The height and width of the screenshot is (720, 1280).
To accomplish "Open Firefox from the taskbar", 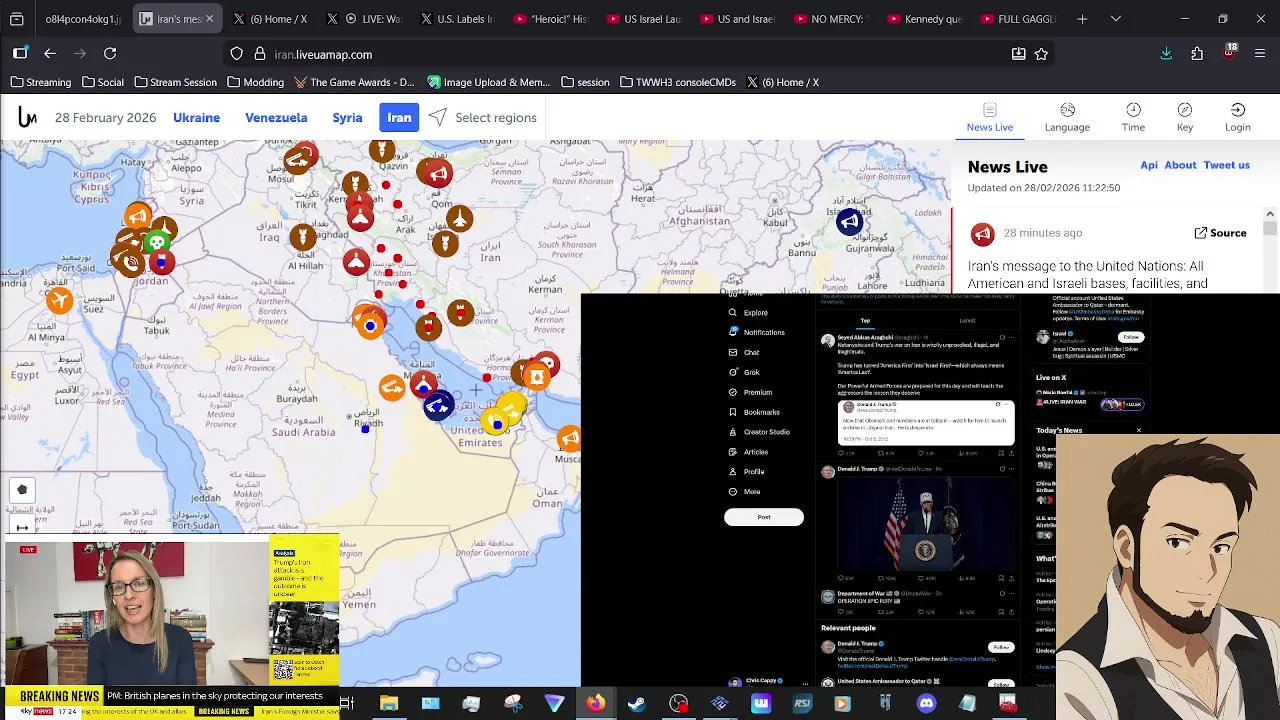I will [595, 703].
